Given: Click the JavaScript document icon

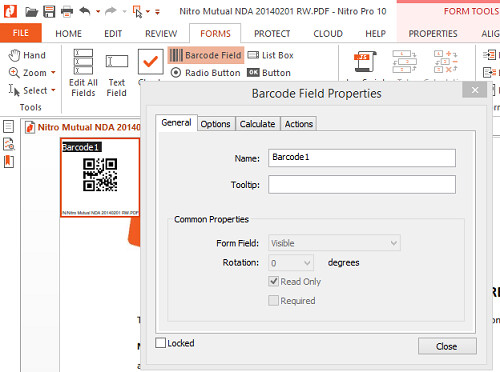Looking at the screenshot, I should 365,62.
